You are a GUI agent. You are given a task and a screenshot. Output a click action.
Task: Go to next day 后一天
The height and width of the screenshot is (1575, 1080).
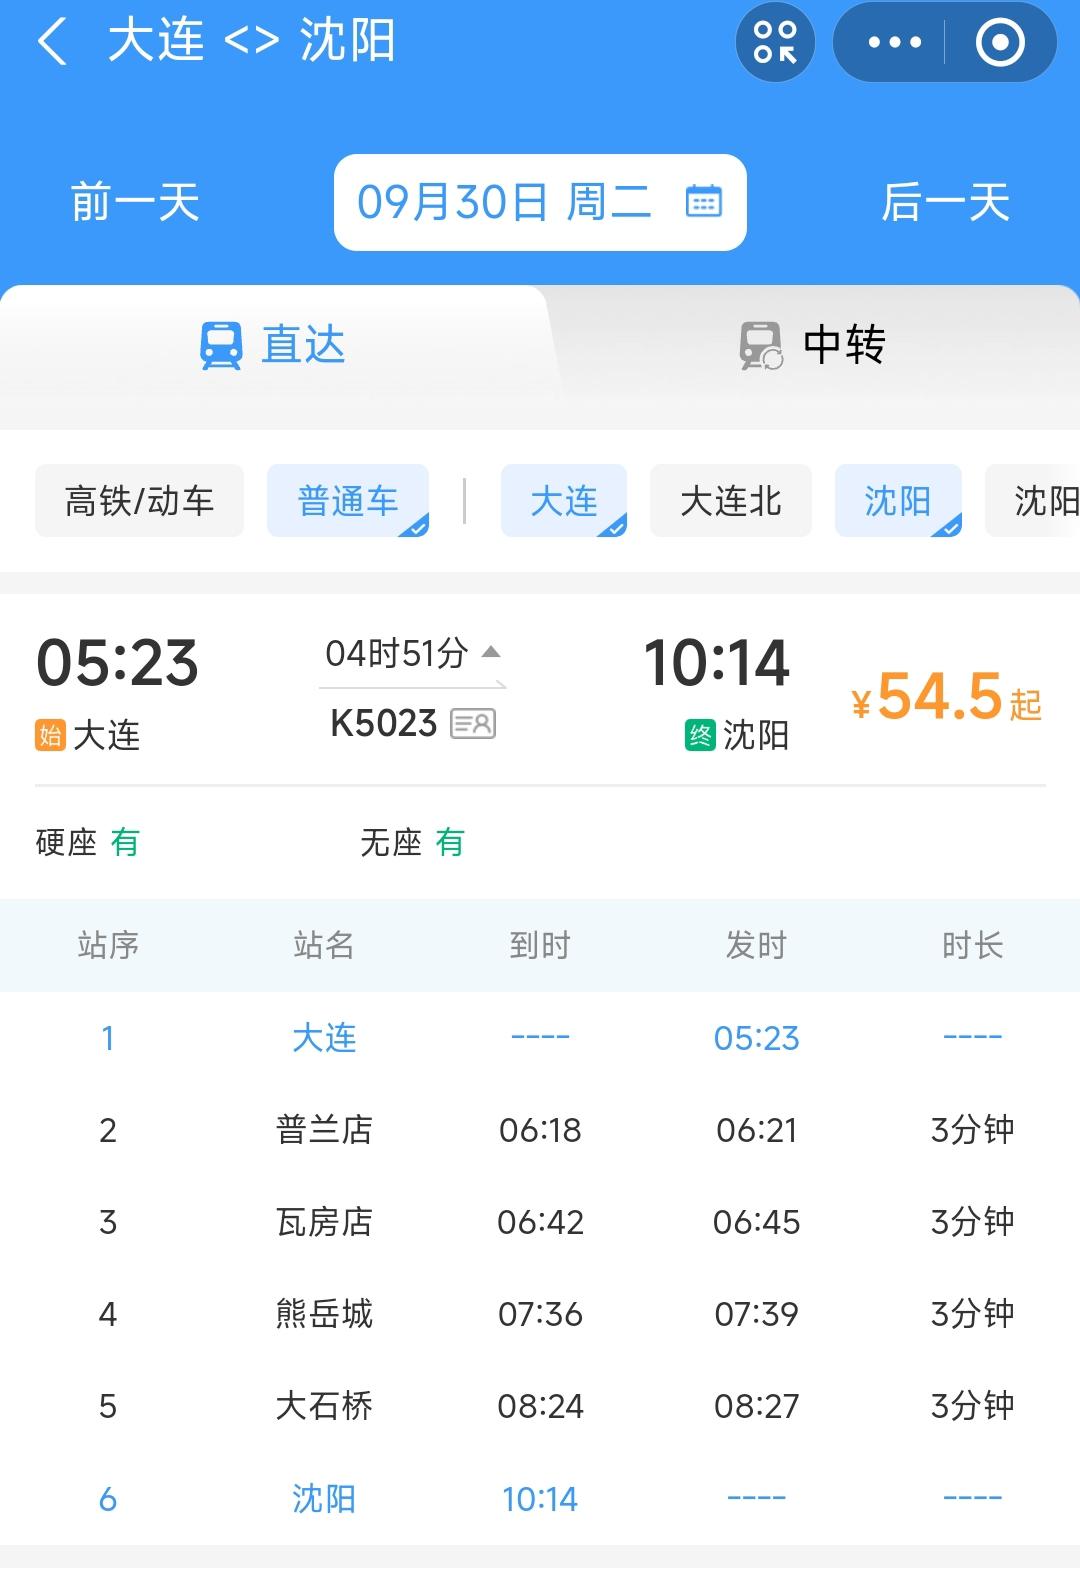point(945,202)
